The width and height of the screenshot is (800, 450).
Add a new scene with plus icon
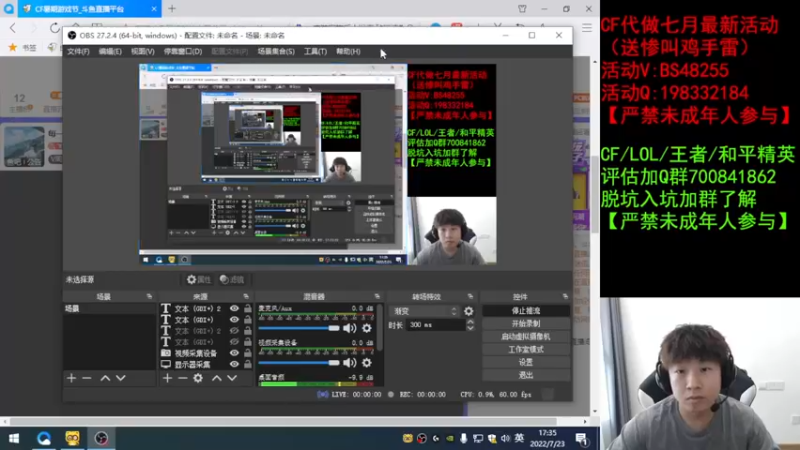coord(71,378)
